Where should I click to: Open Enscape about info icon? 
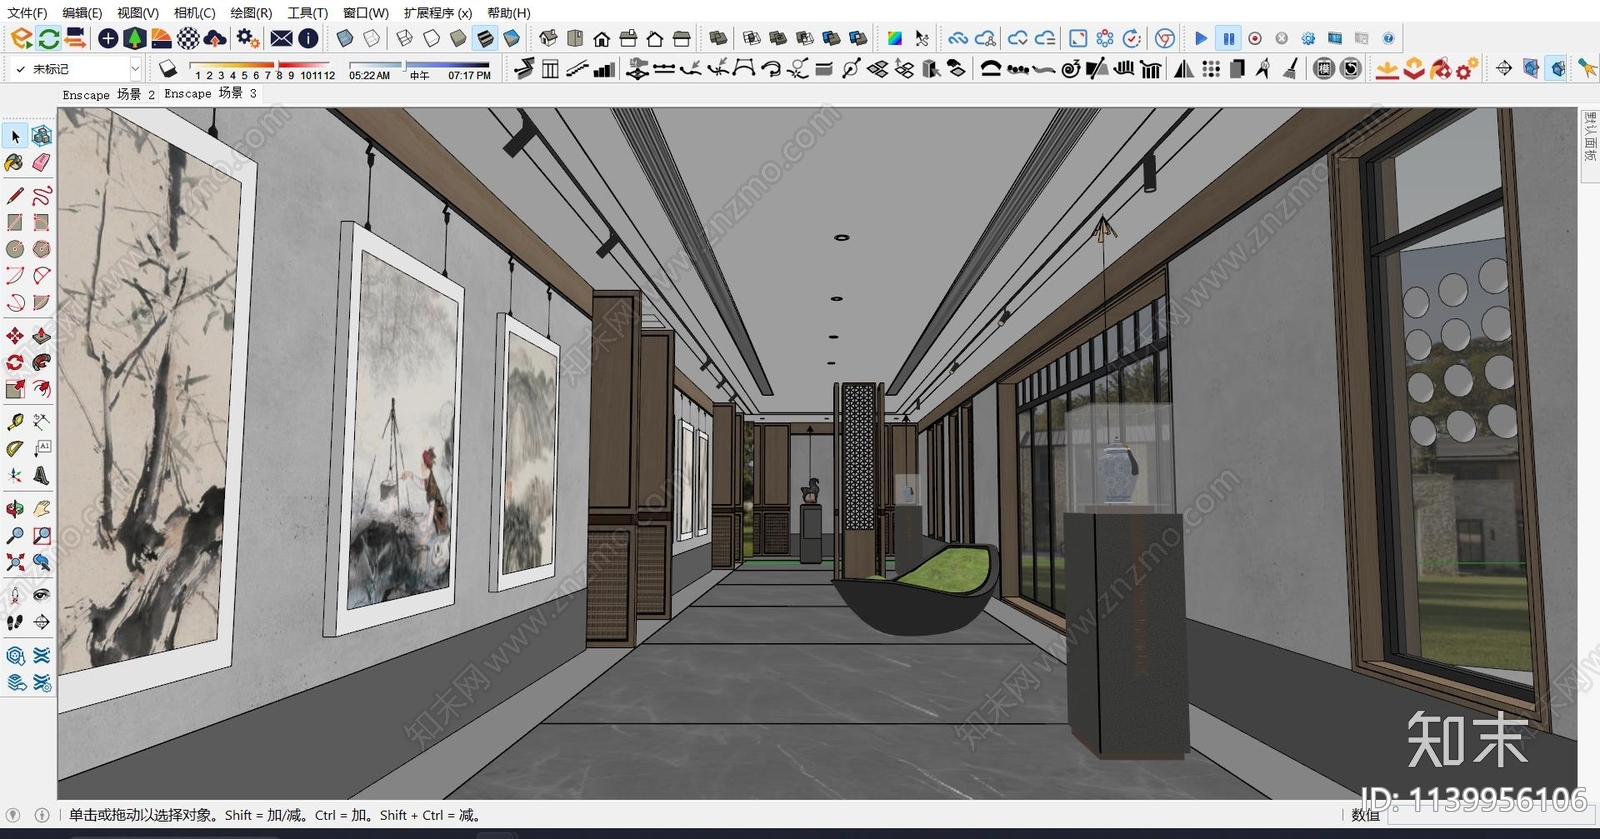(x=308, y=38)
